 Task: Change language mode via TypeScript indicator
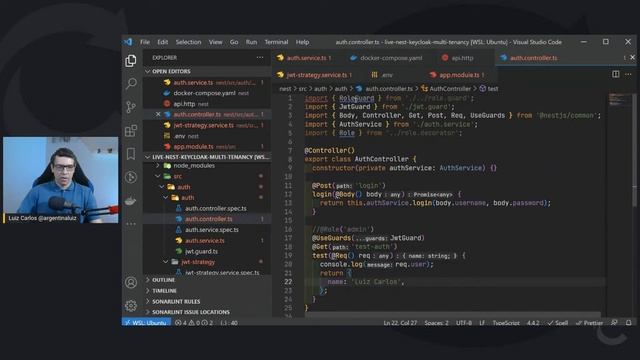506,322
